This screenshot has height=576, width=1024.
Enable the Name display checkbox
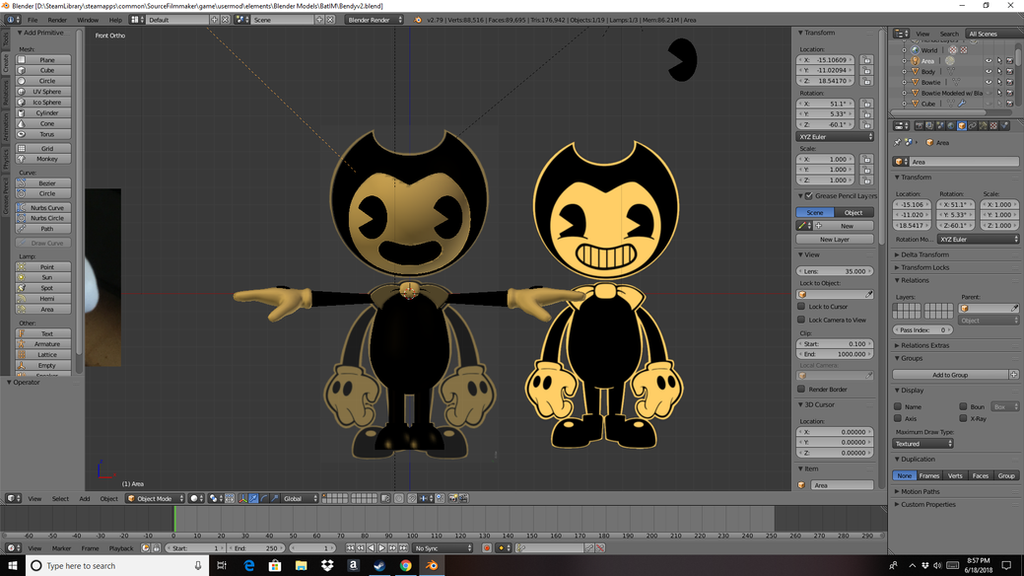coord(898,406)
